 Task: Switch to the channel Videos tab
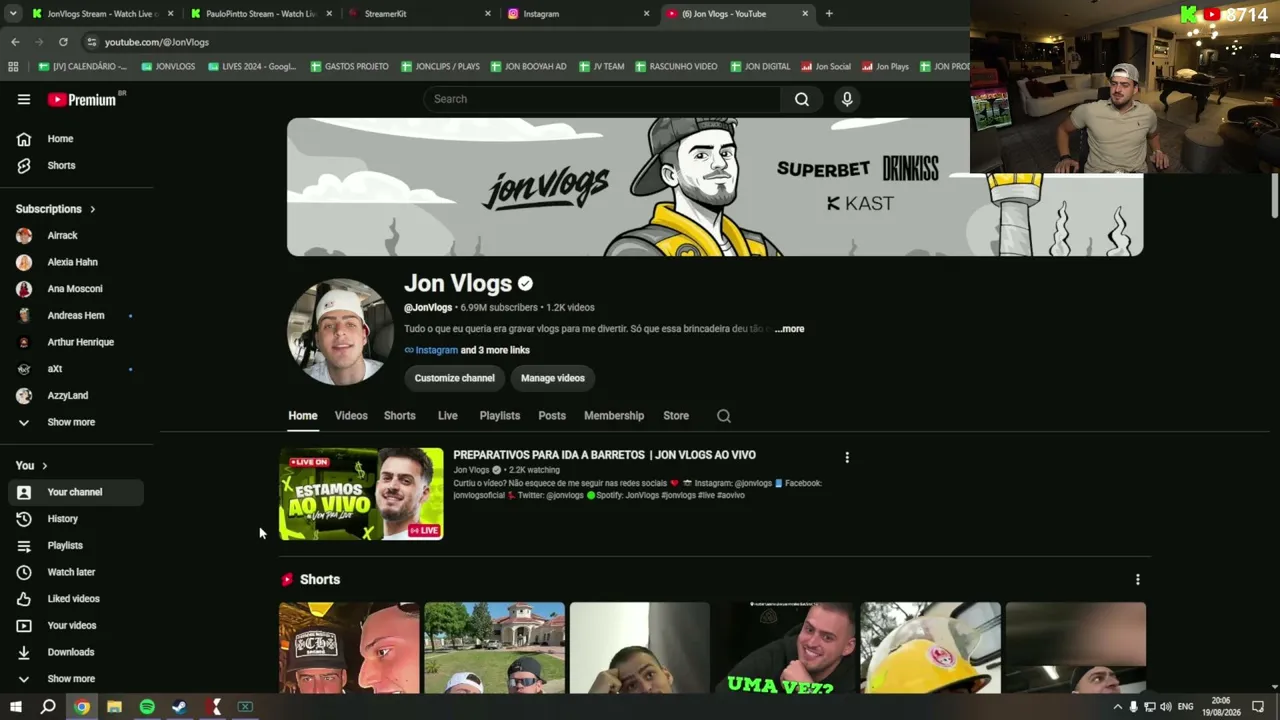351,416
